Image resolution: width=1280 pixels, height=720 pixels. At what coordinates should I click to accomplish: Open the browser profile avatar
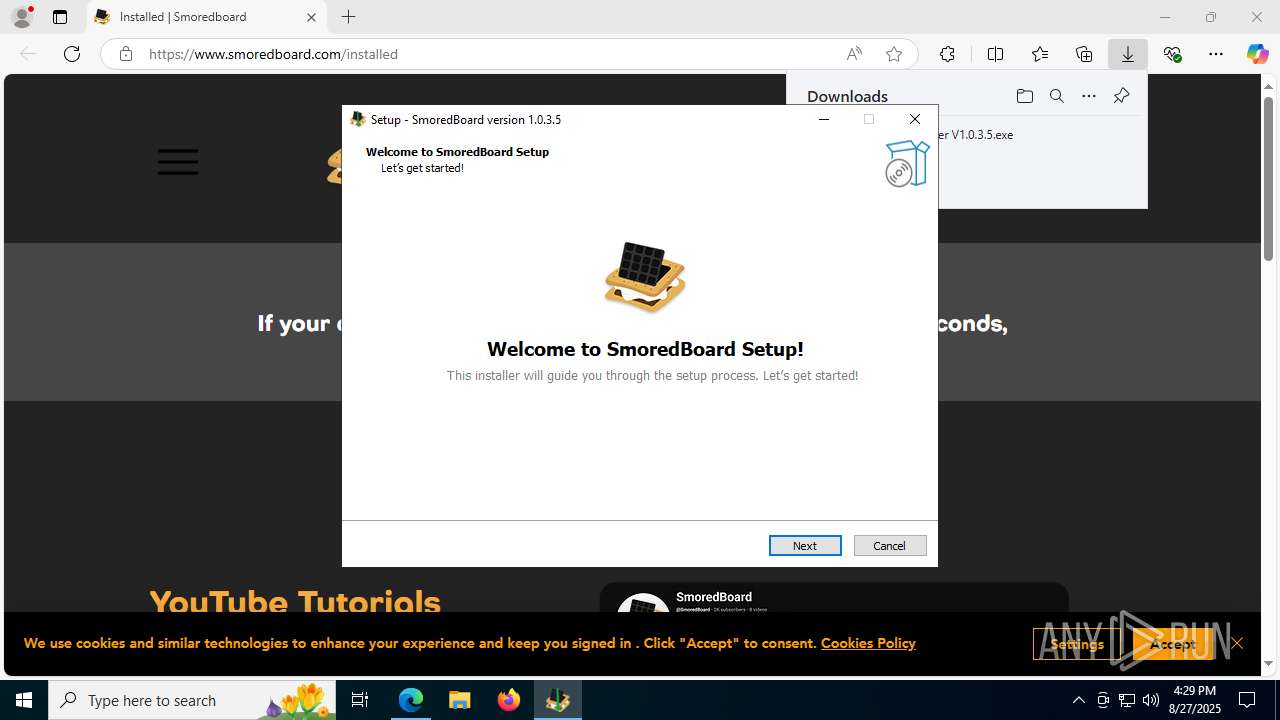tap(21, 17)
